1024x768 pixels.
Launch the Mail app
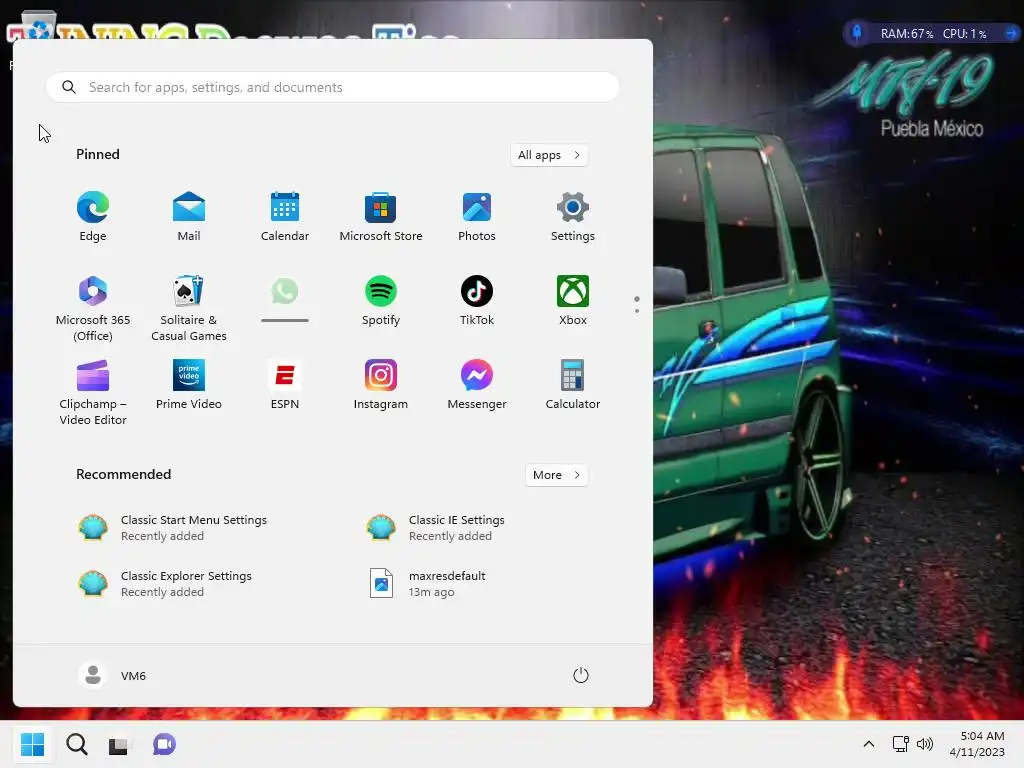pos(189,217)
